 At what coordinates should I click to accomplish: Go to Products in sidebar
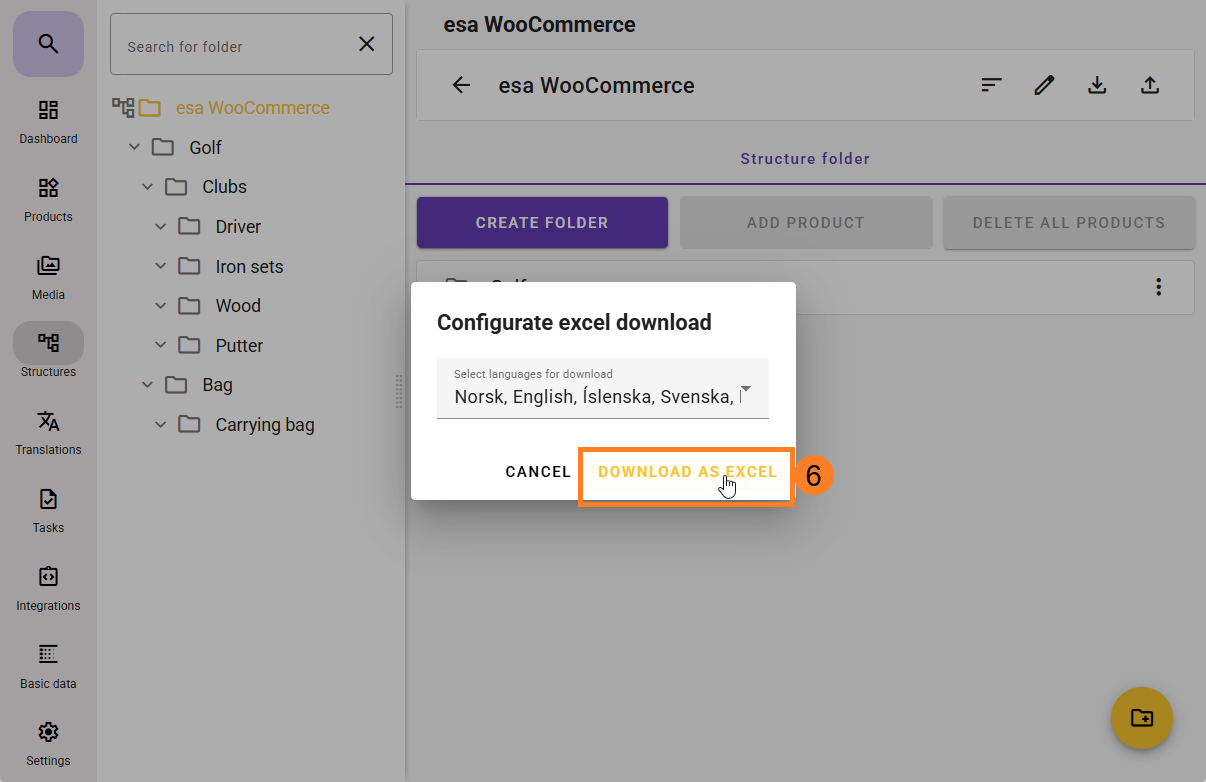48,200
